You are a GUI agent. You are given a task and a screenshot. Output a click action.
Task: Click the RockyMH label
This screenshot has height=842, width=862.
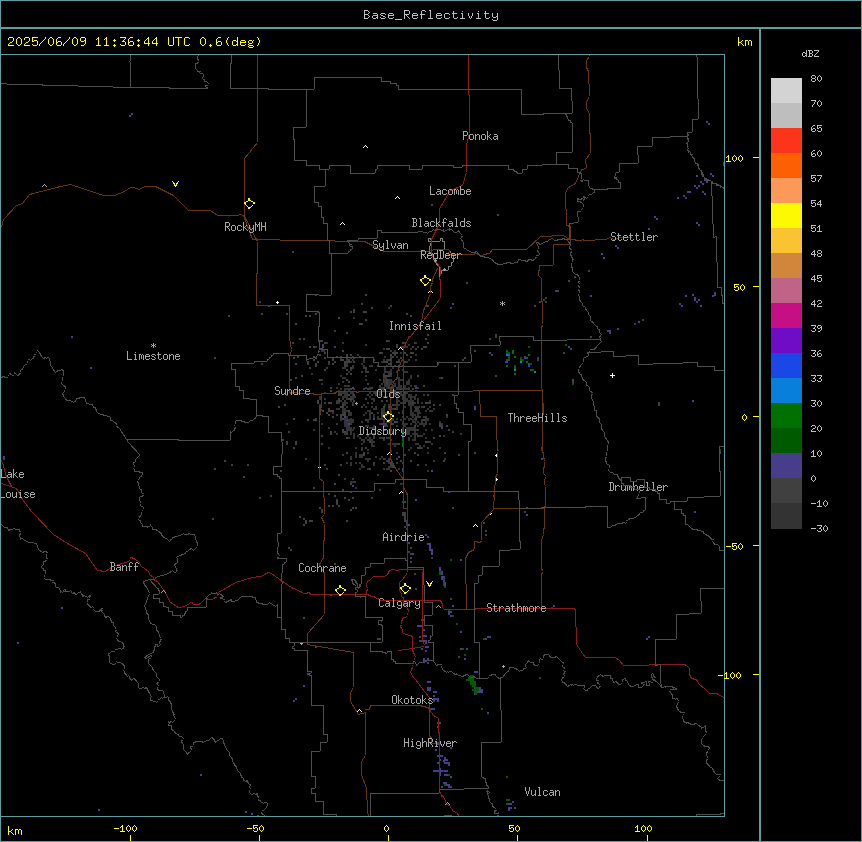pos(245,227)
